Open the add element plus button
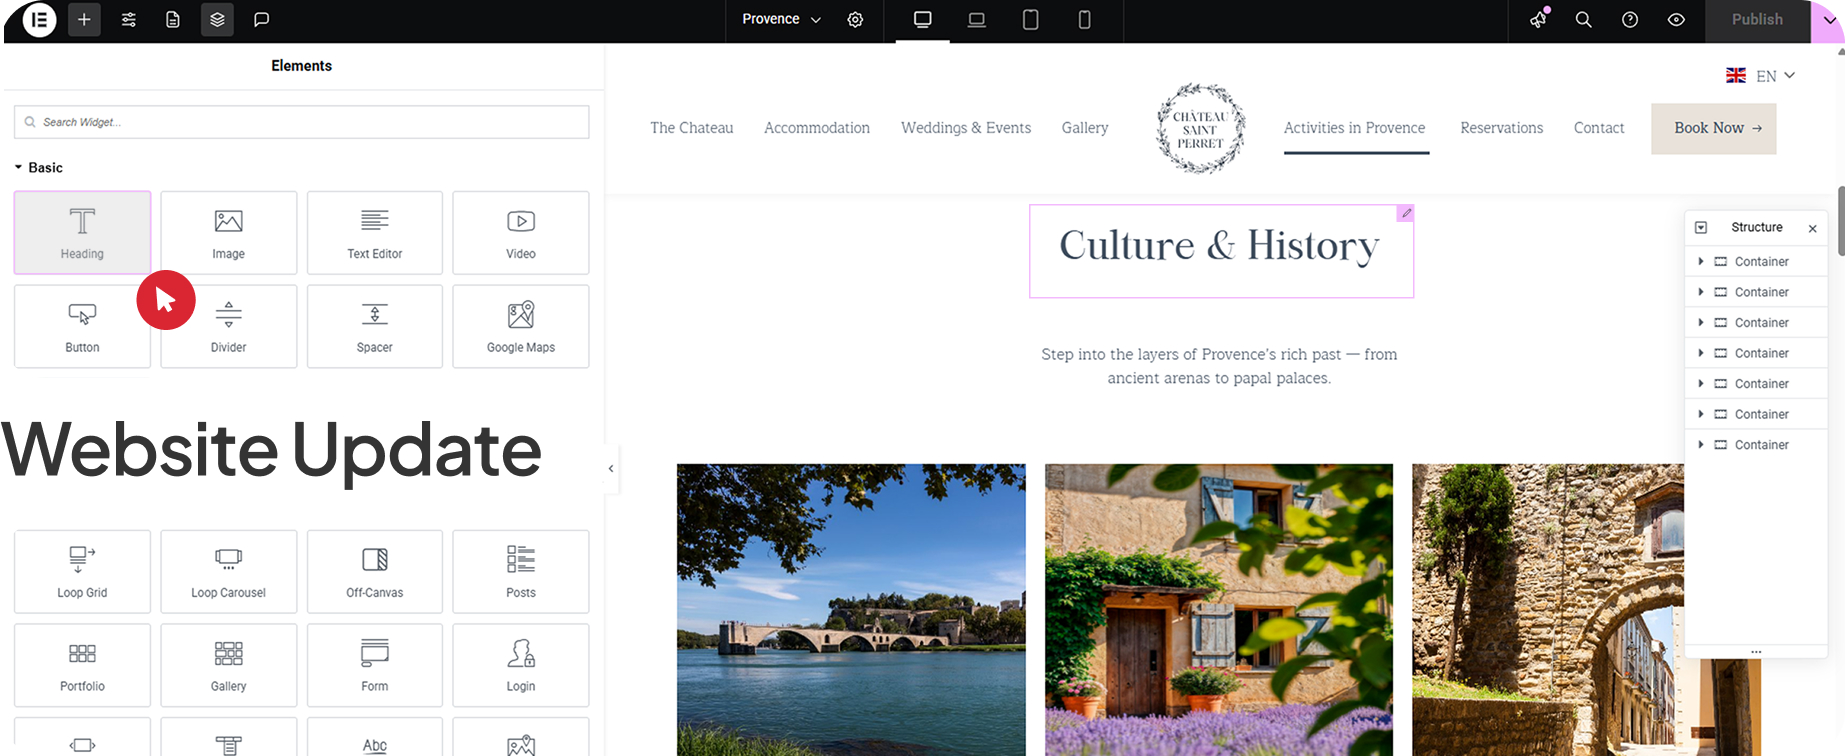1846x756 pixels. (84, 20)
